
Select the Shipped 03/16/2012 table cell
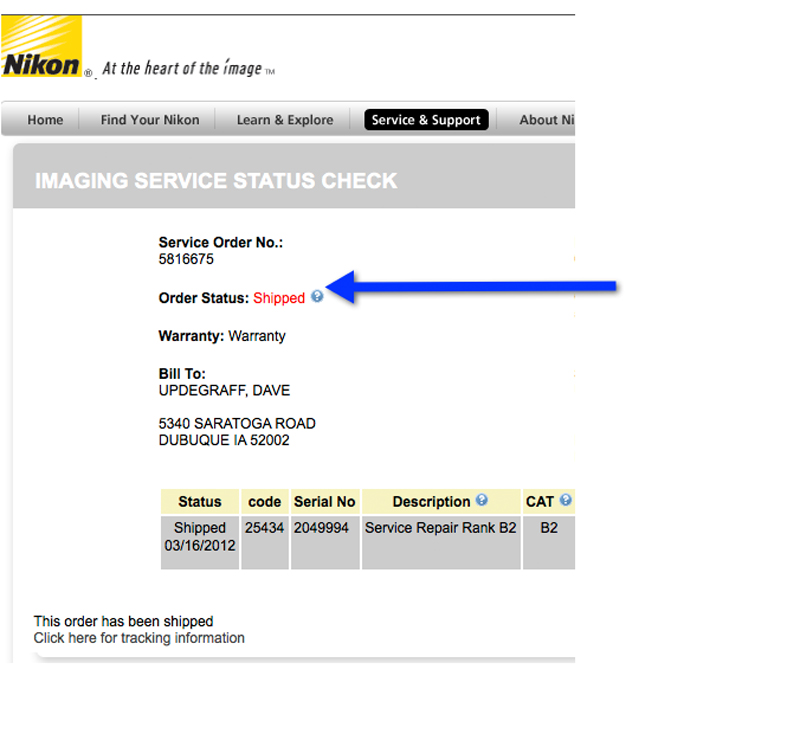200,537
